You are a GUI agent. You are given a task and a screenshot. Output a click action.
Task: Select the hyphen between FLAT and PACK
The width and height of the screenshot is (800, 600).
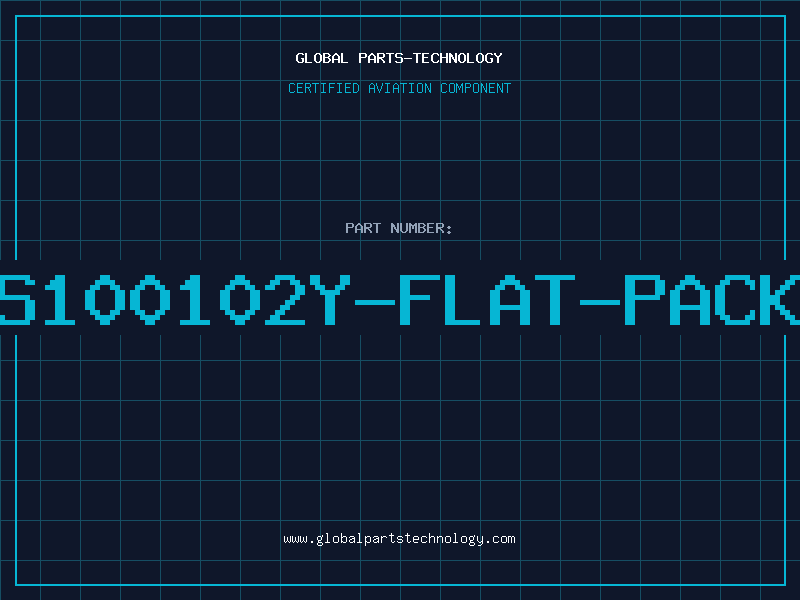point(599,302)
